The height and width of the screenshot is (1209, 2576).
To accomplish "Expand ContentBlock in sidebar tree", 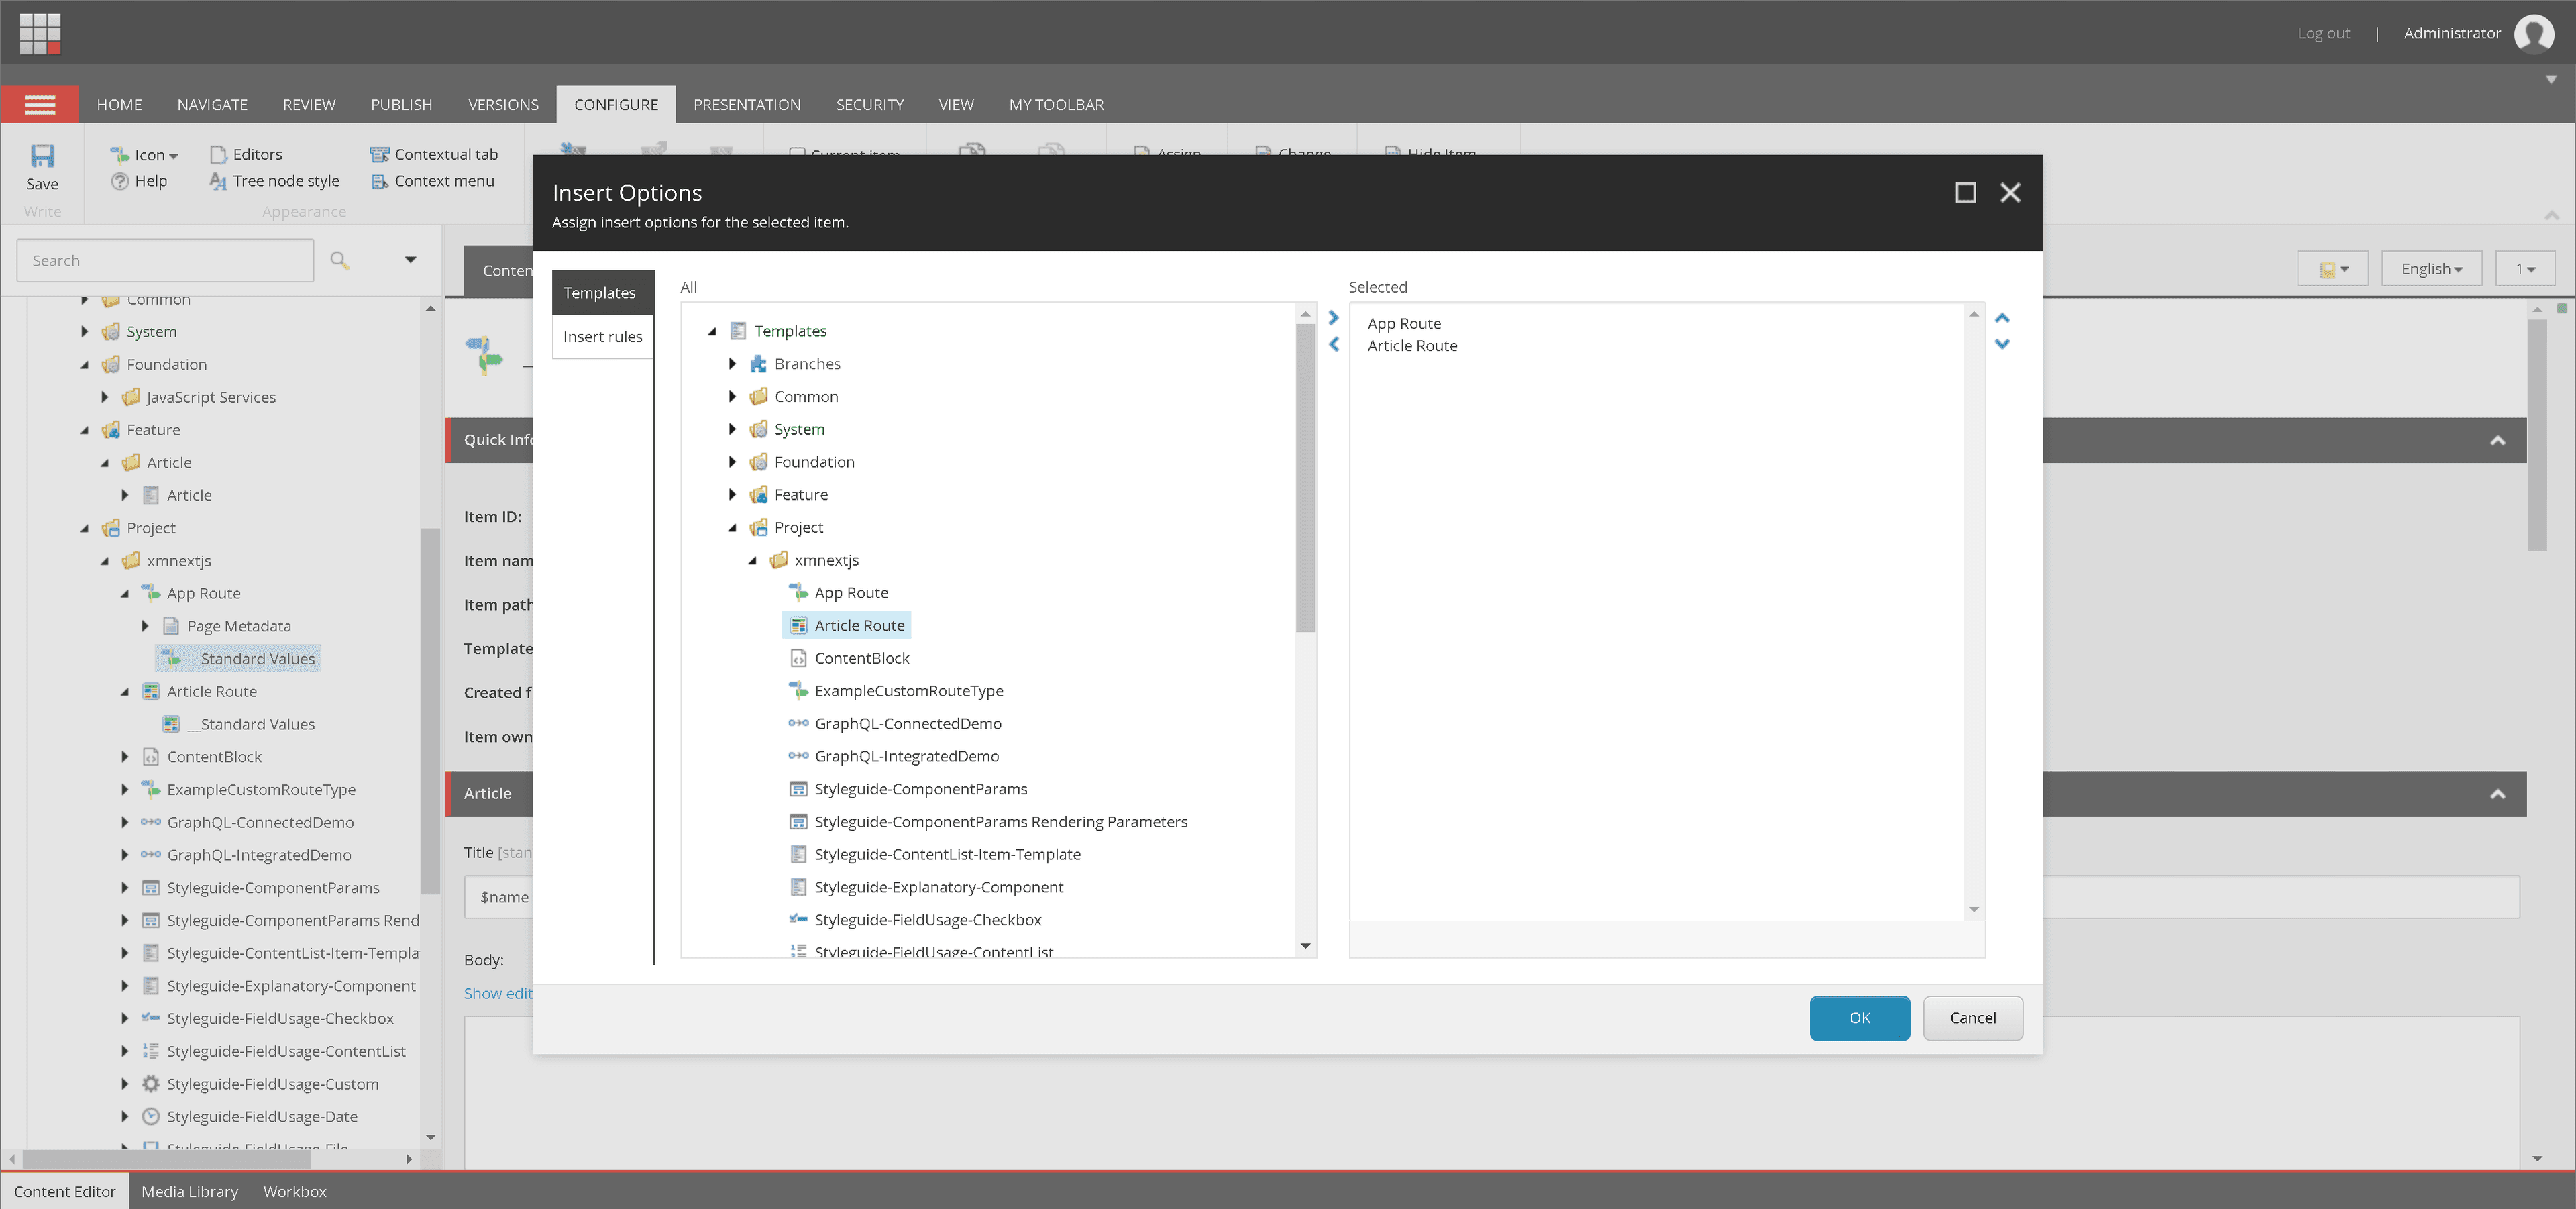I will click(124, 756).
